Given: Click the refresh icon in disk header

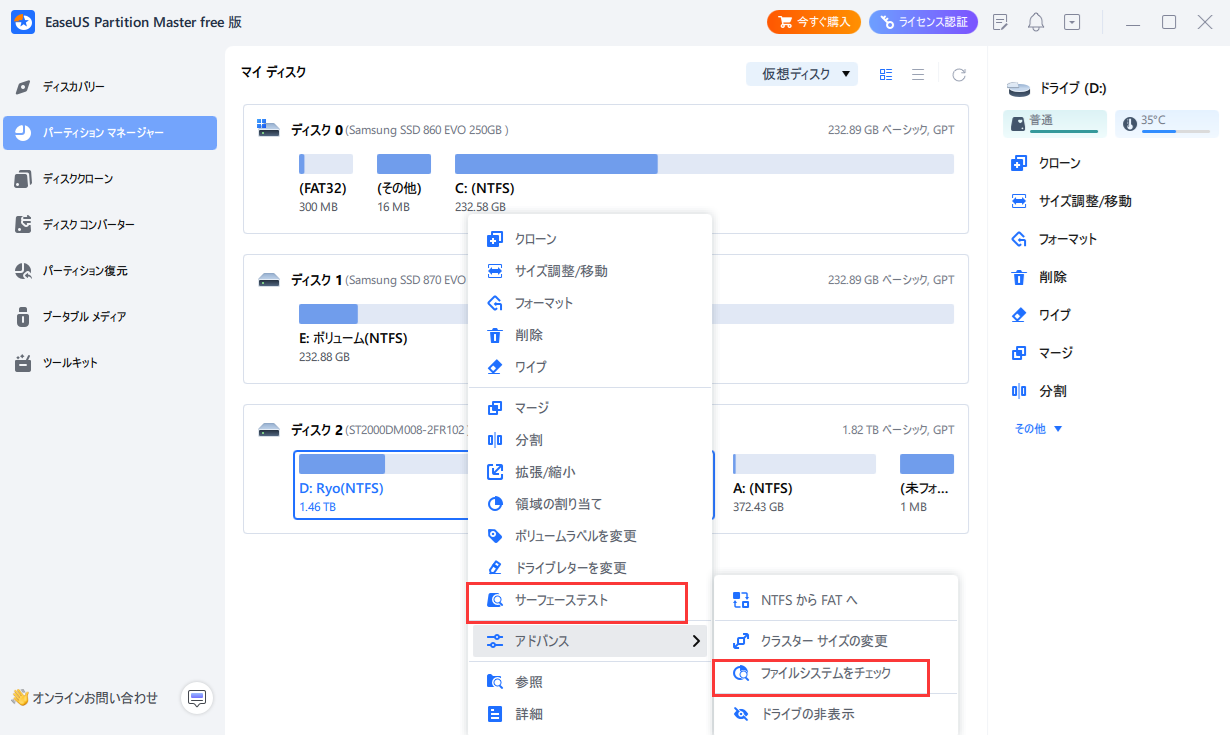Looking at the screenshot, I should [x=959, y=75].
